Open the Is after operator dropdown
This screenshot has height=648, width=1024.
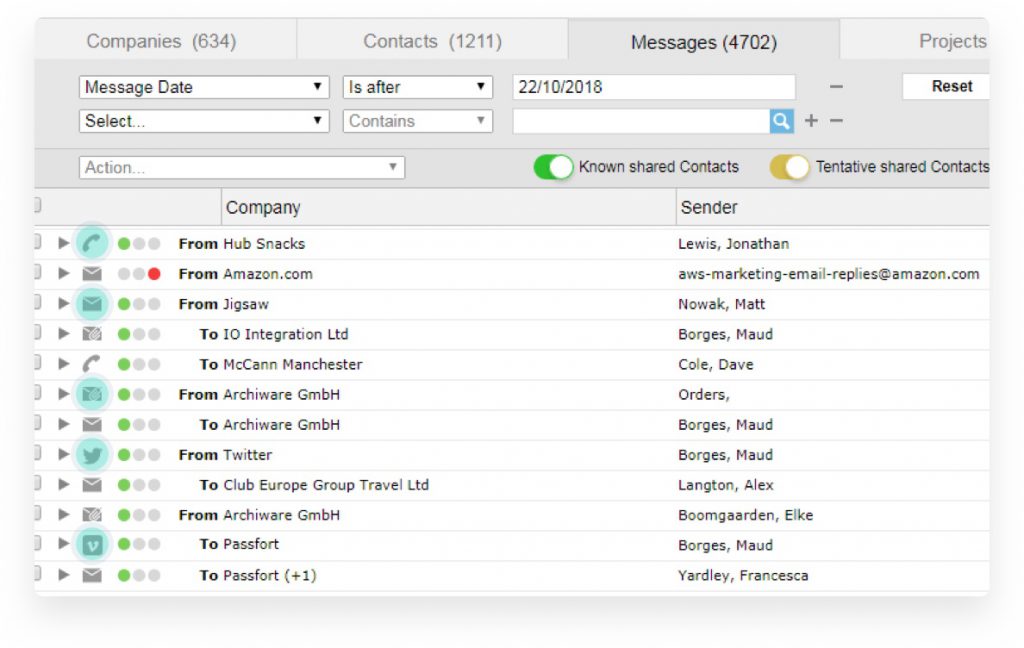[x=417, y=87]
